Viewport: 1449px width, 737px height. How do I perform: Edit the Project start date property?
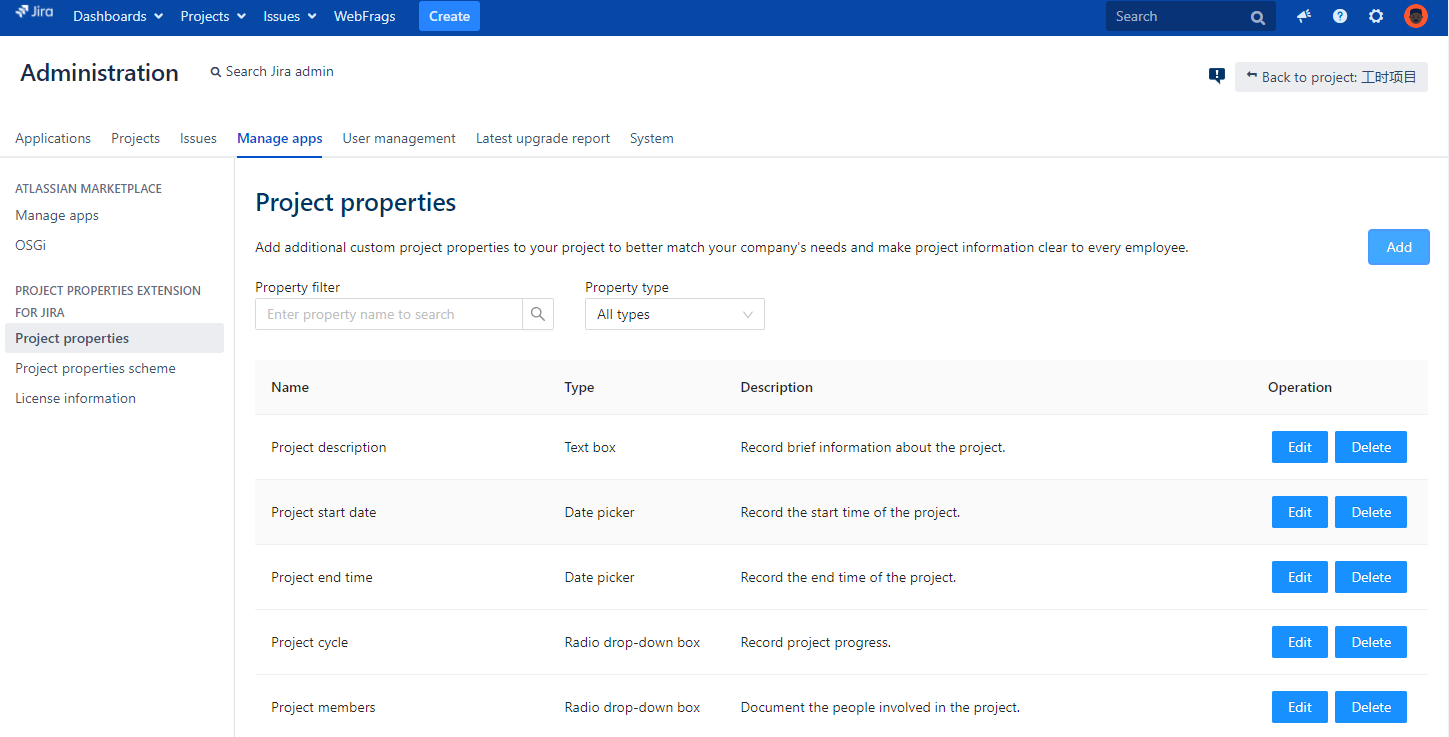coord(1300,512)
